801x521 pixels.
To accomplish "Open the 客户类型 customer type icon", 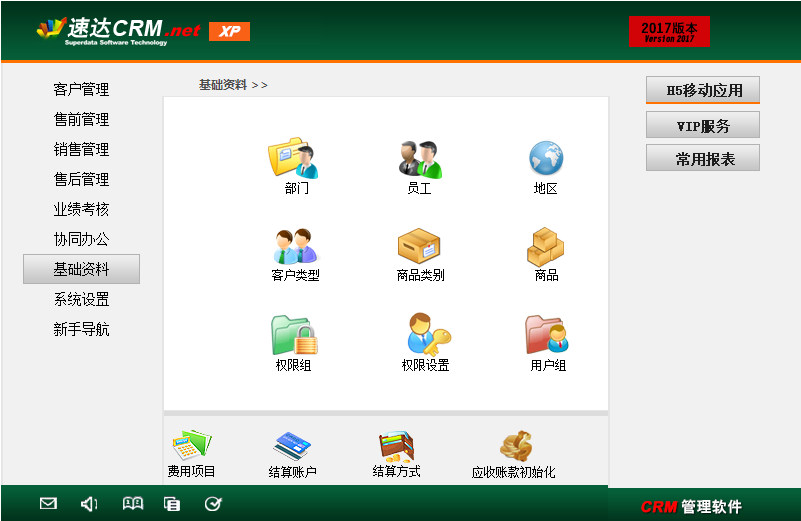I will coord(295,246).
